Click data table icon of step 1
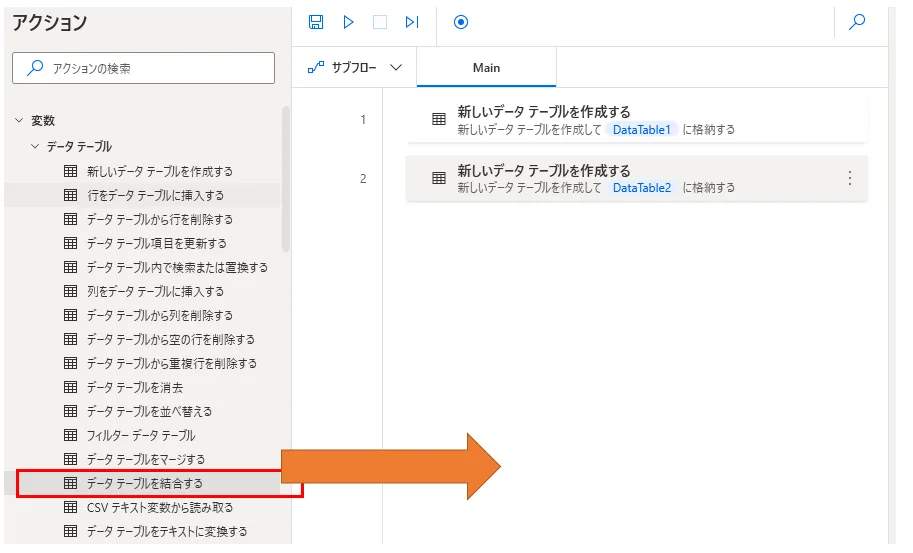The width and height of the screenshot is (913, 553). 439,119
